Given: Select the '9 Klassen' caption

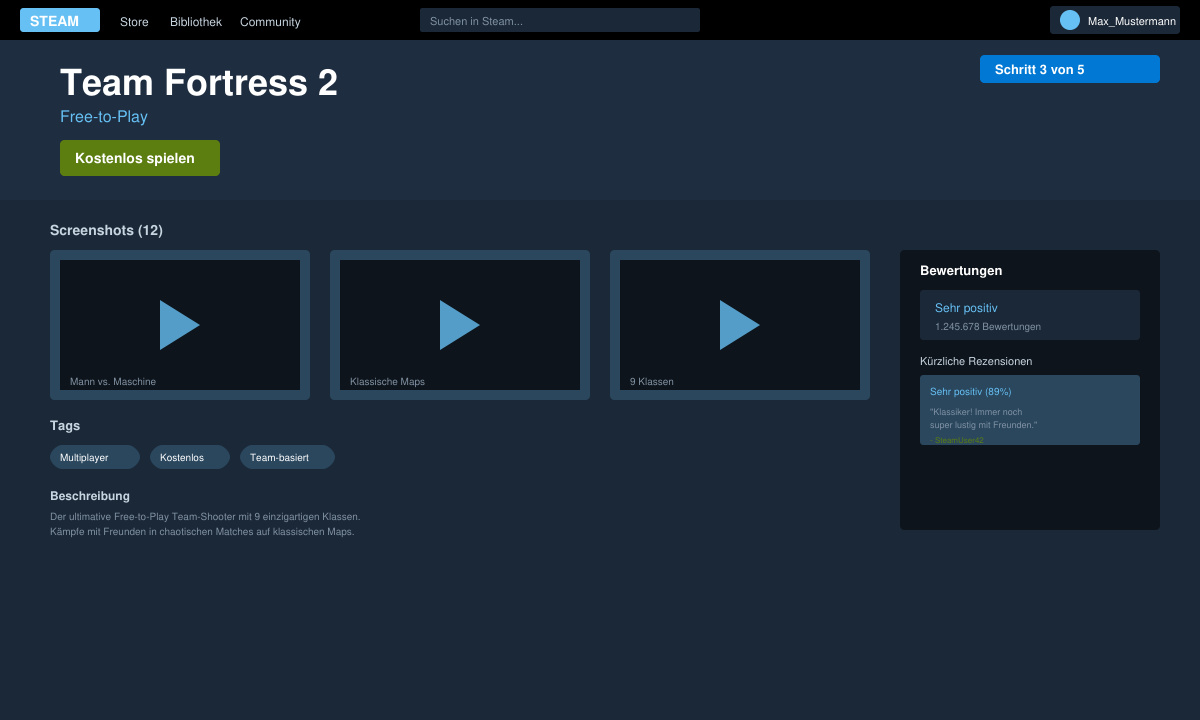Looking at the screenshot, I should [652, 382].
